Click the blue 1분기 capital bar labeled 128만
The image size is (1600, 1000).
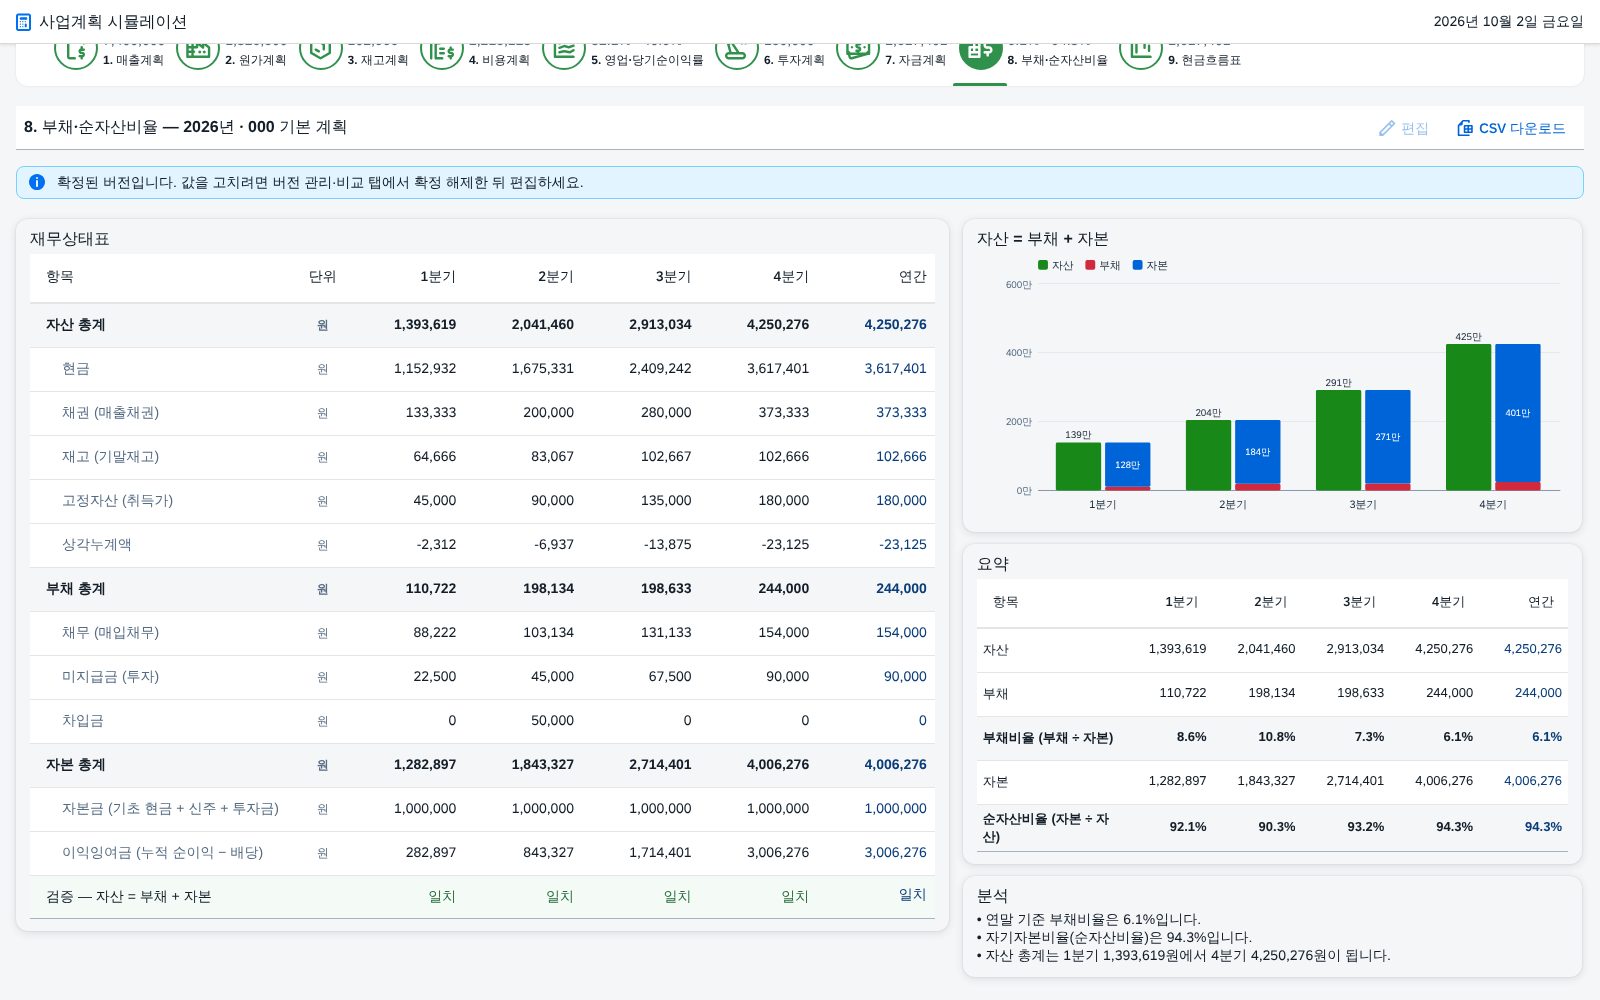(1127, 465)
